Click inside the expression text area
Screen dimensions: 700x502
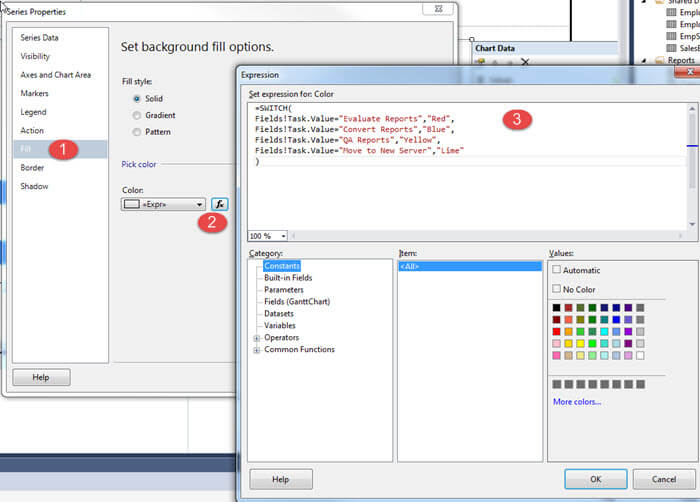467,166
